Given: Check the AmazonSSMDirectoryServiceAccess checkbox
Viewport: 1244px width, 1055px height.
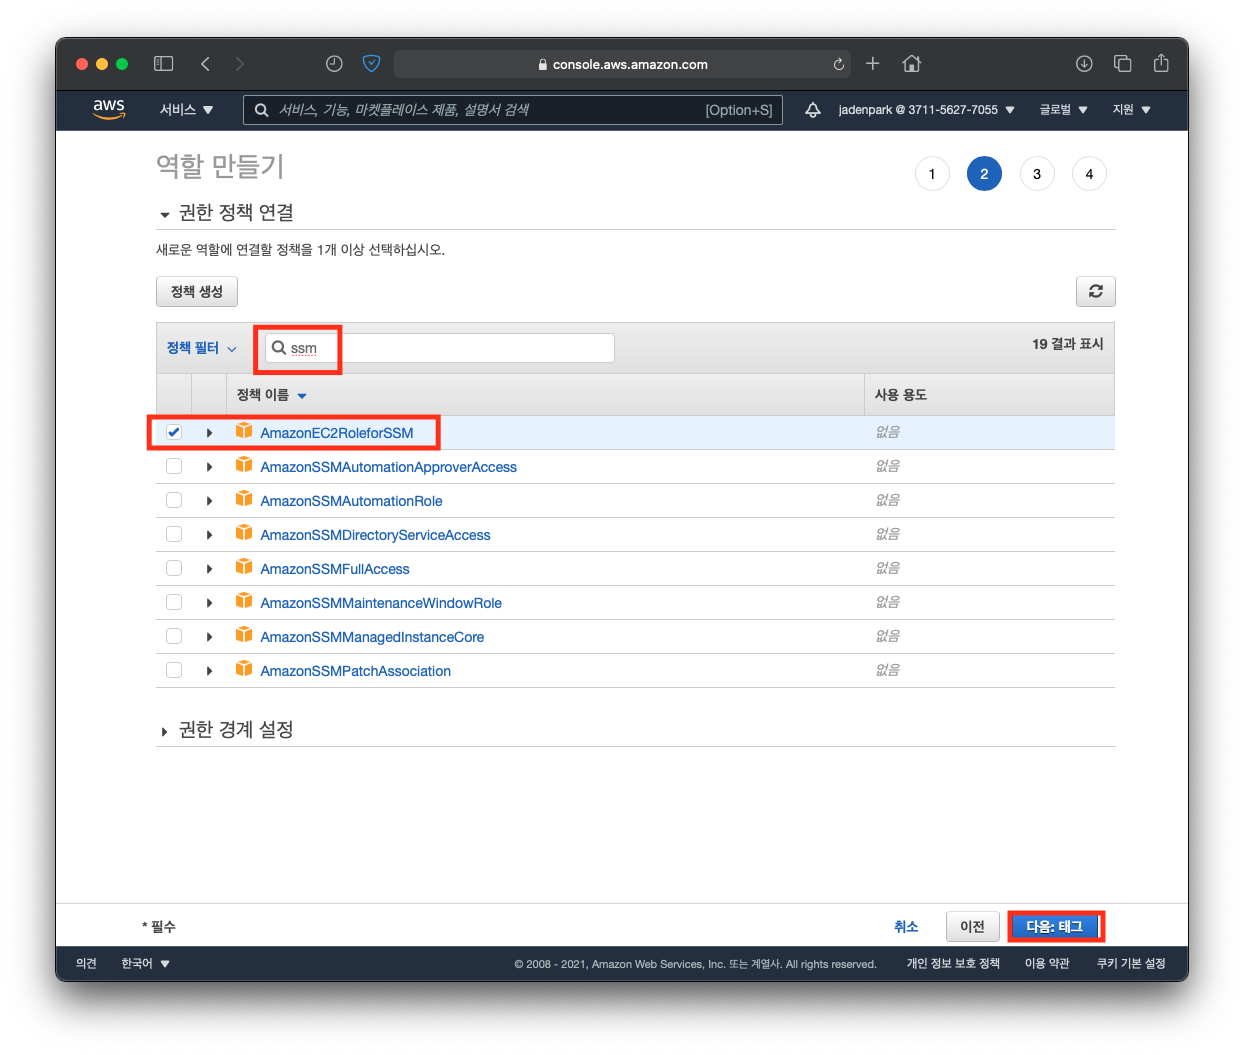Looking at the screenshot, I should (174, 534).
